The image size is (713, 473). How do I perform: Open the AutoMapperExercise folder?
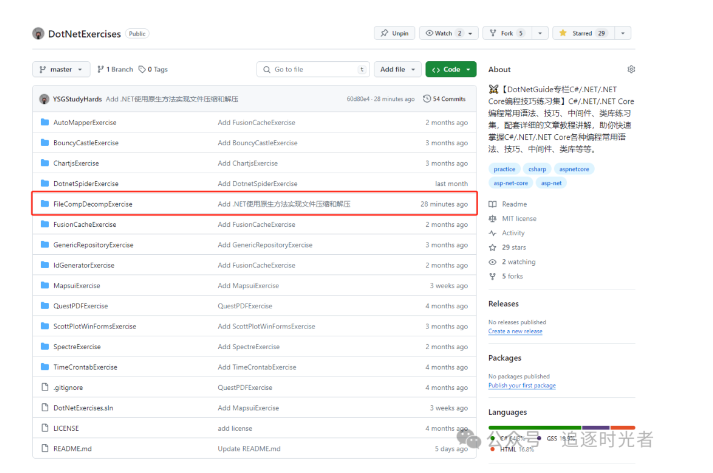tap(85, 123)
